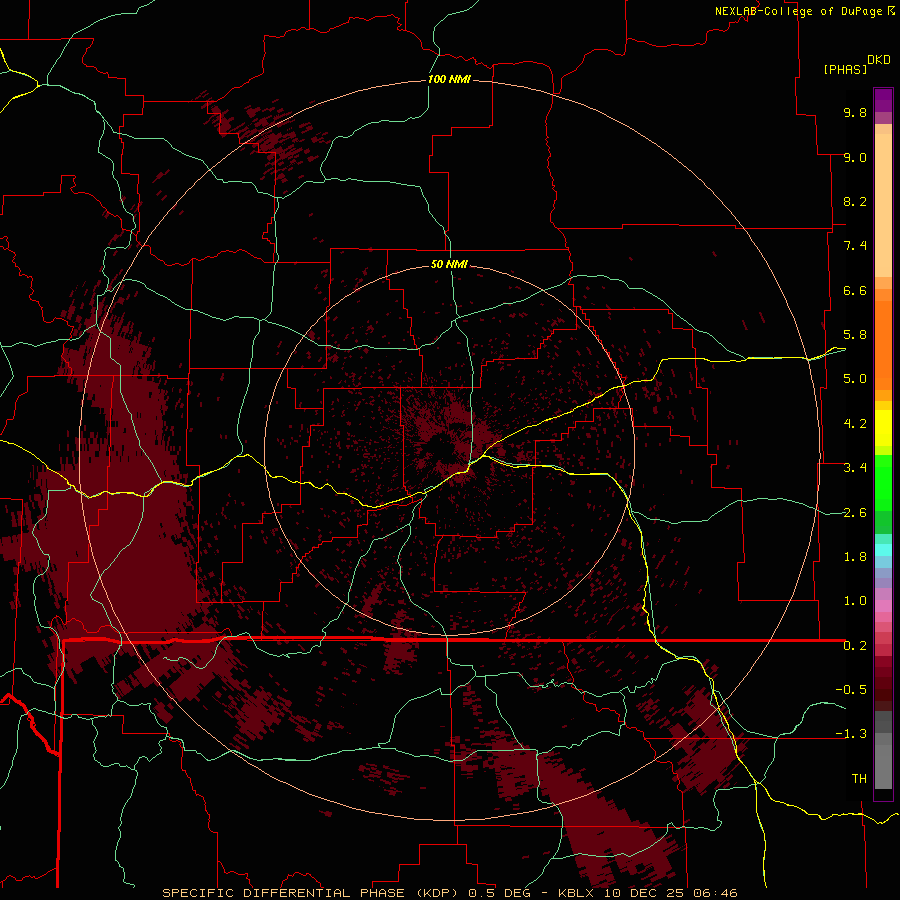Viewport: 900px width, 900px height.
Task: Click the DKD unit label above legend
Action: (879, 60)
